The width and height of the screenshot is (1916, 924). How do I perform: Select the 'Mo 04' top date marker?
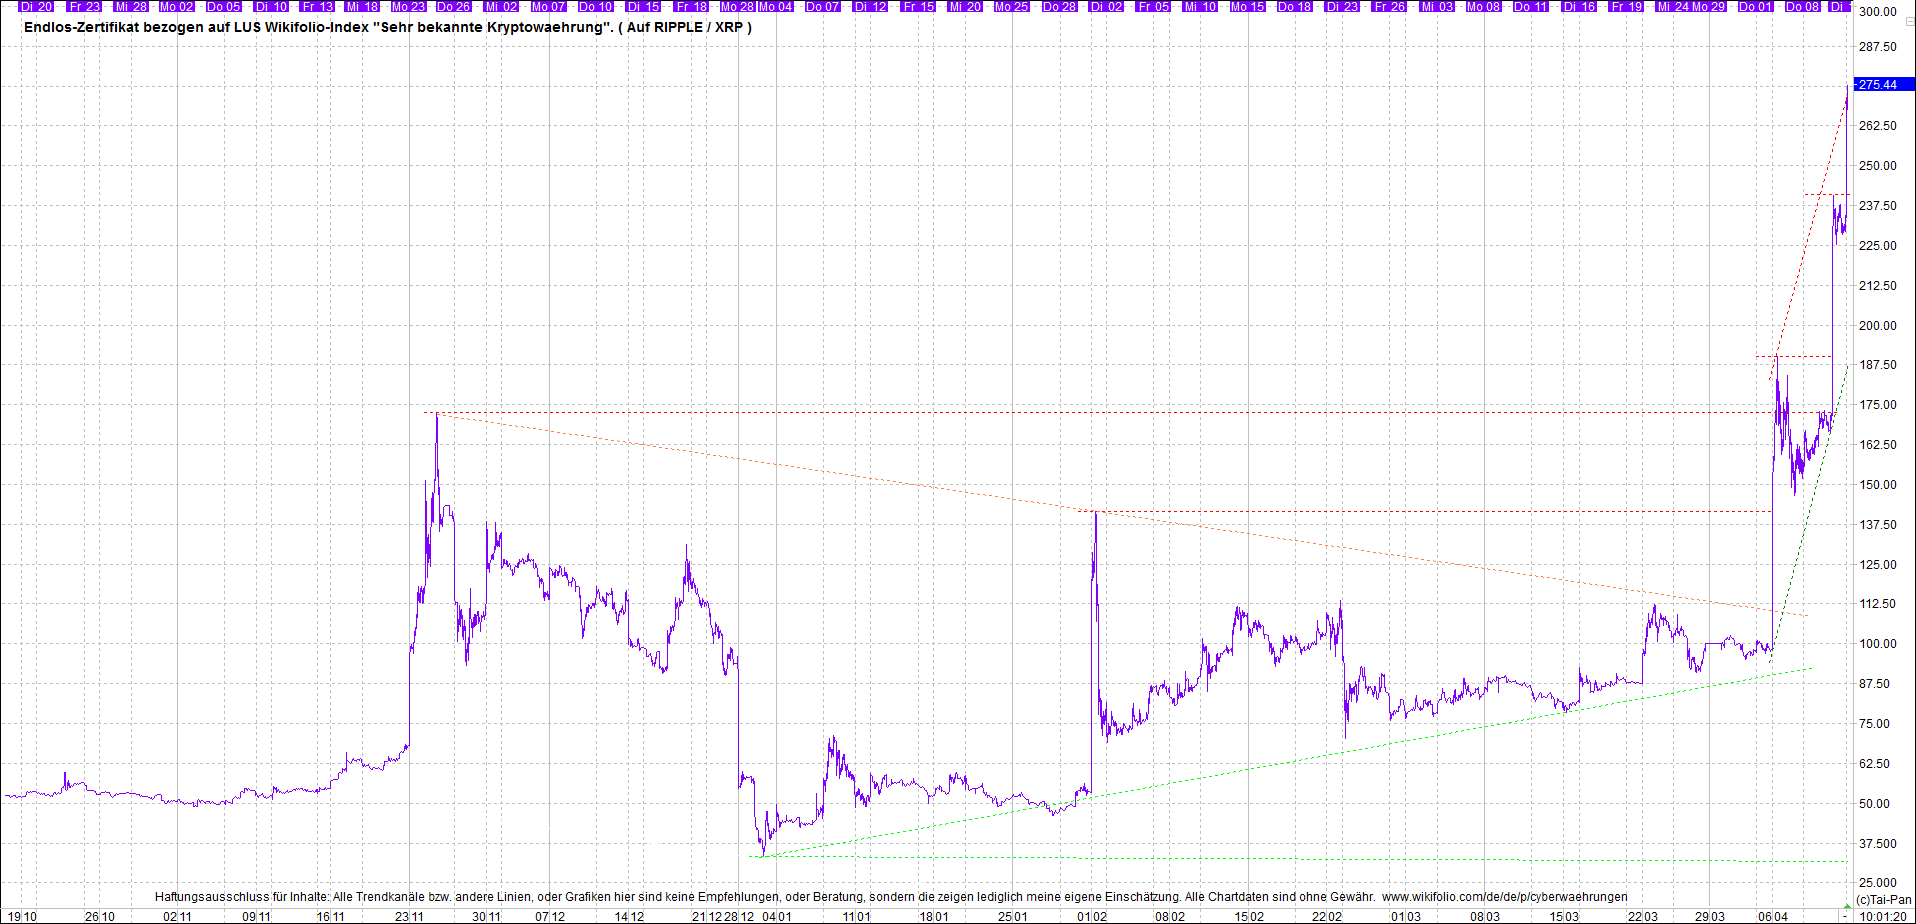775,7
